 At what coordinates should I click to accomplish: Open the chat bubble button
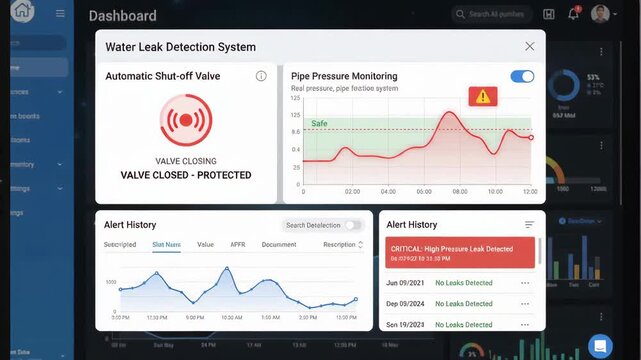600,346
